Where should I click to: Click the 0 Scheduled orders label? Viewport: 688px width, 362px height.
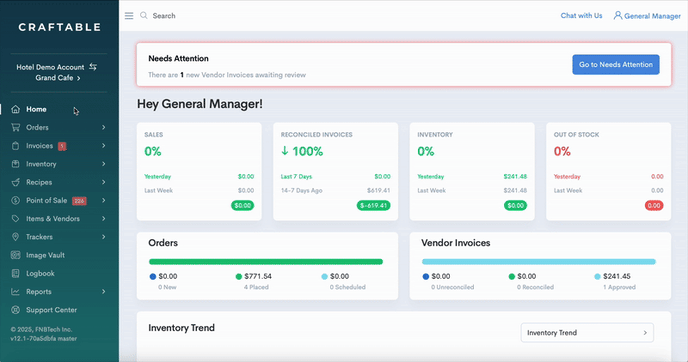[x=348, y=287]
